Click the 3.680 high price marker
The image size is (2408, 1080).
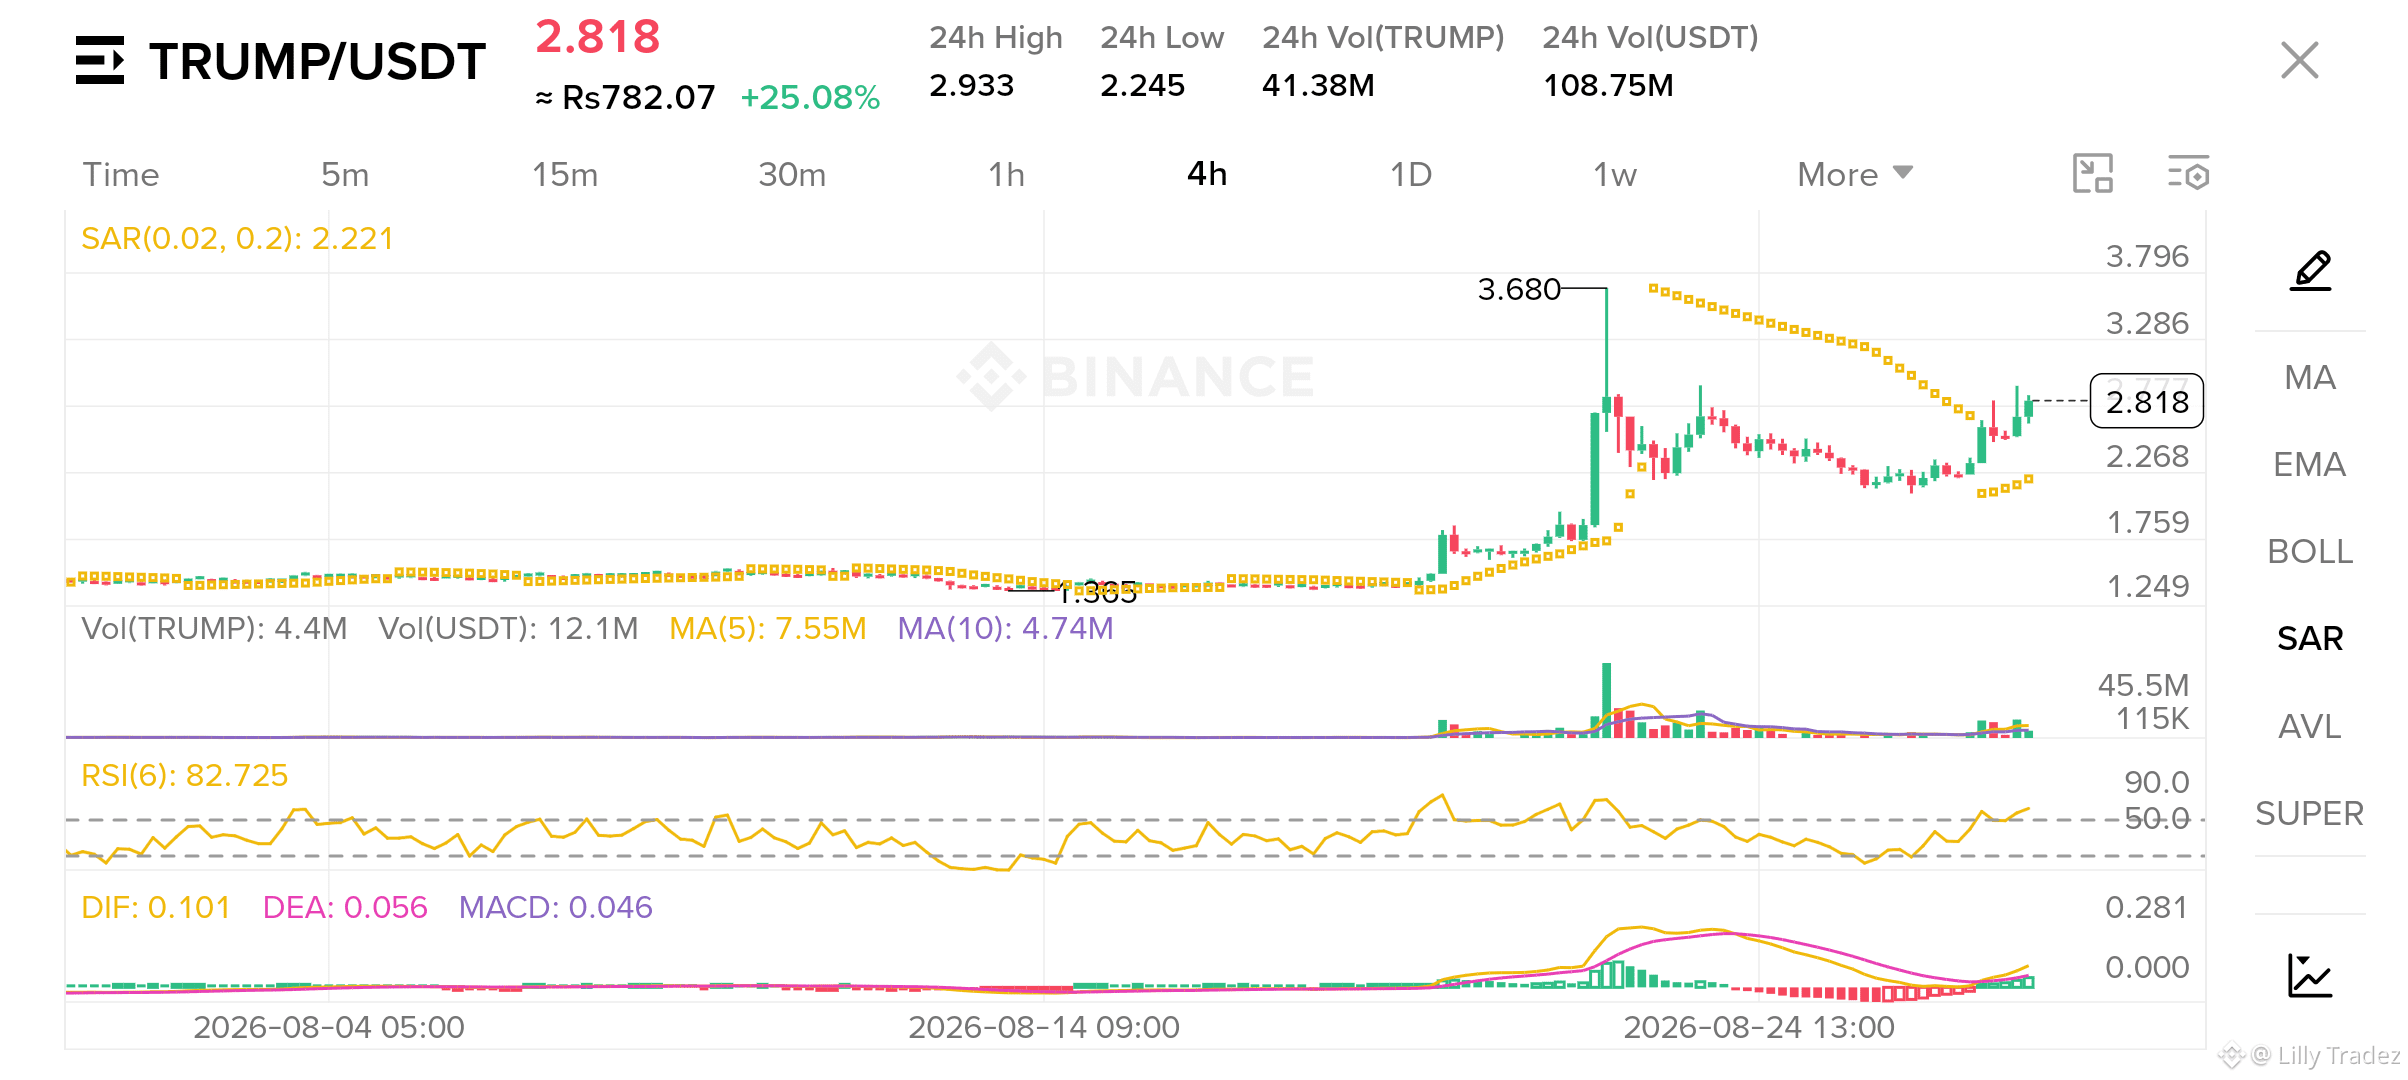(1519, 289)
